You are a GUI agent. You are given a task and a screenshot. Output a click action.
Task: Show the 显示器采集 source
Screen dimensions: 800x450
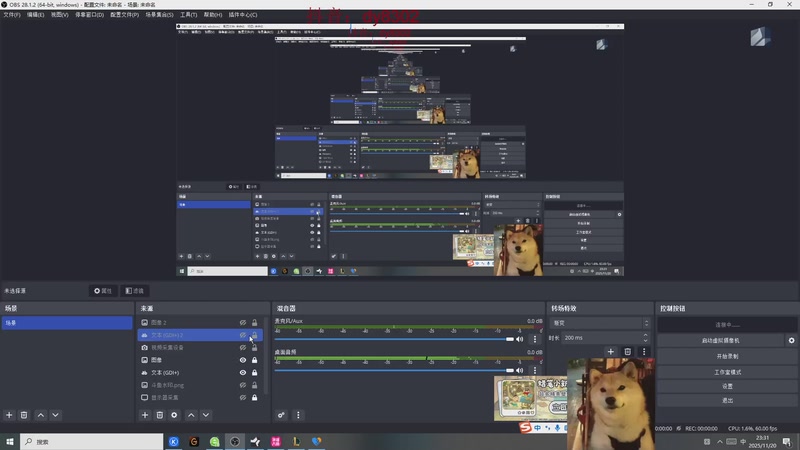coord(243,397)
